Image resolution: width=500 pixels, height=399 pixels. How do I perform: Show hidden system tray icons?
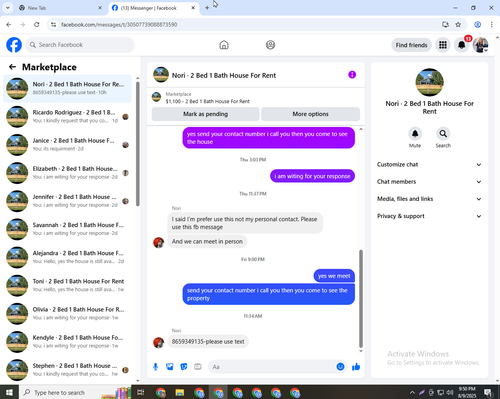point(412,392)
